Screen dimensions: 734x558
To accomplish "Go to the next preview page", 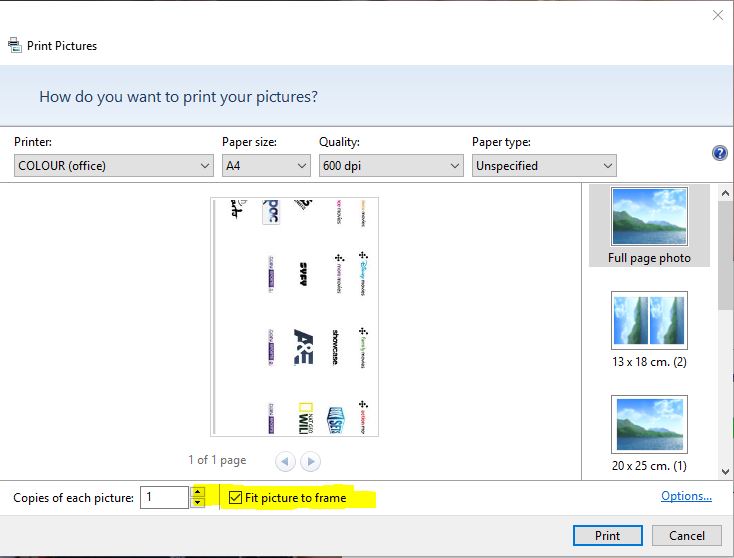I will (x=310, y=461).
